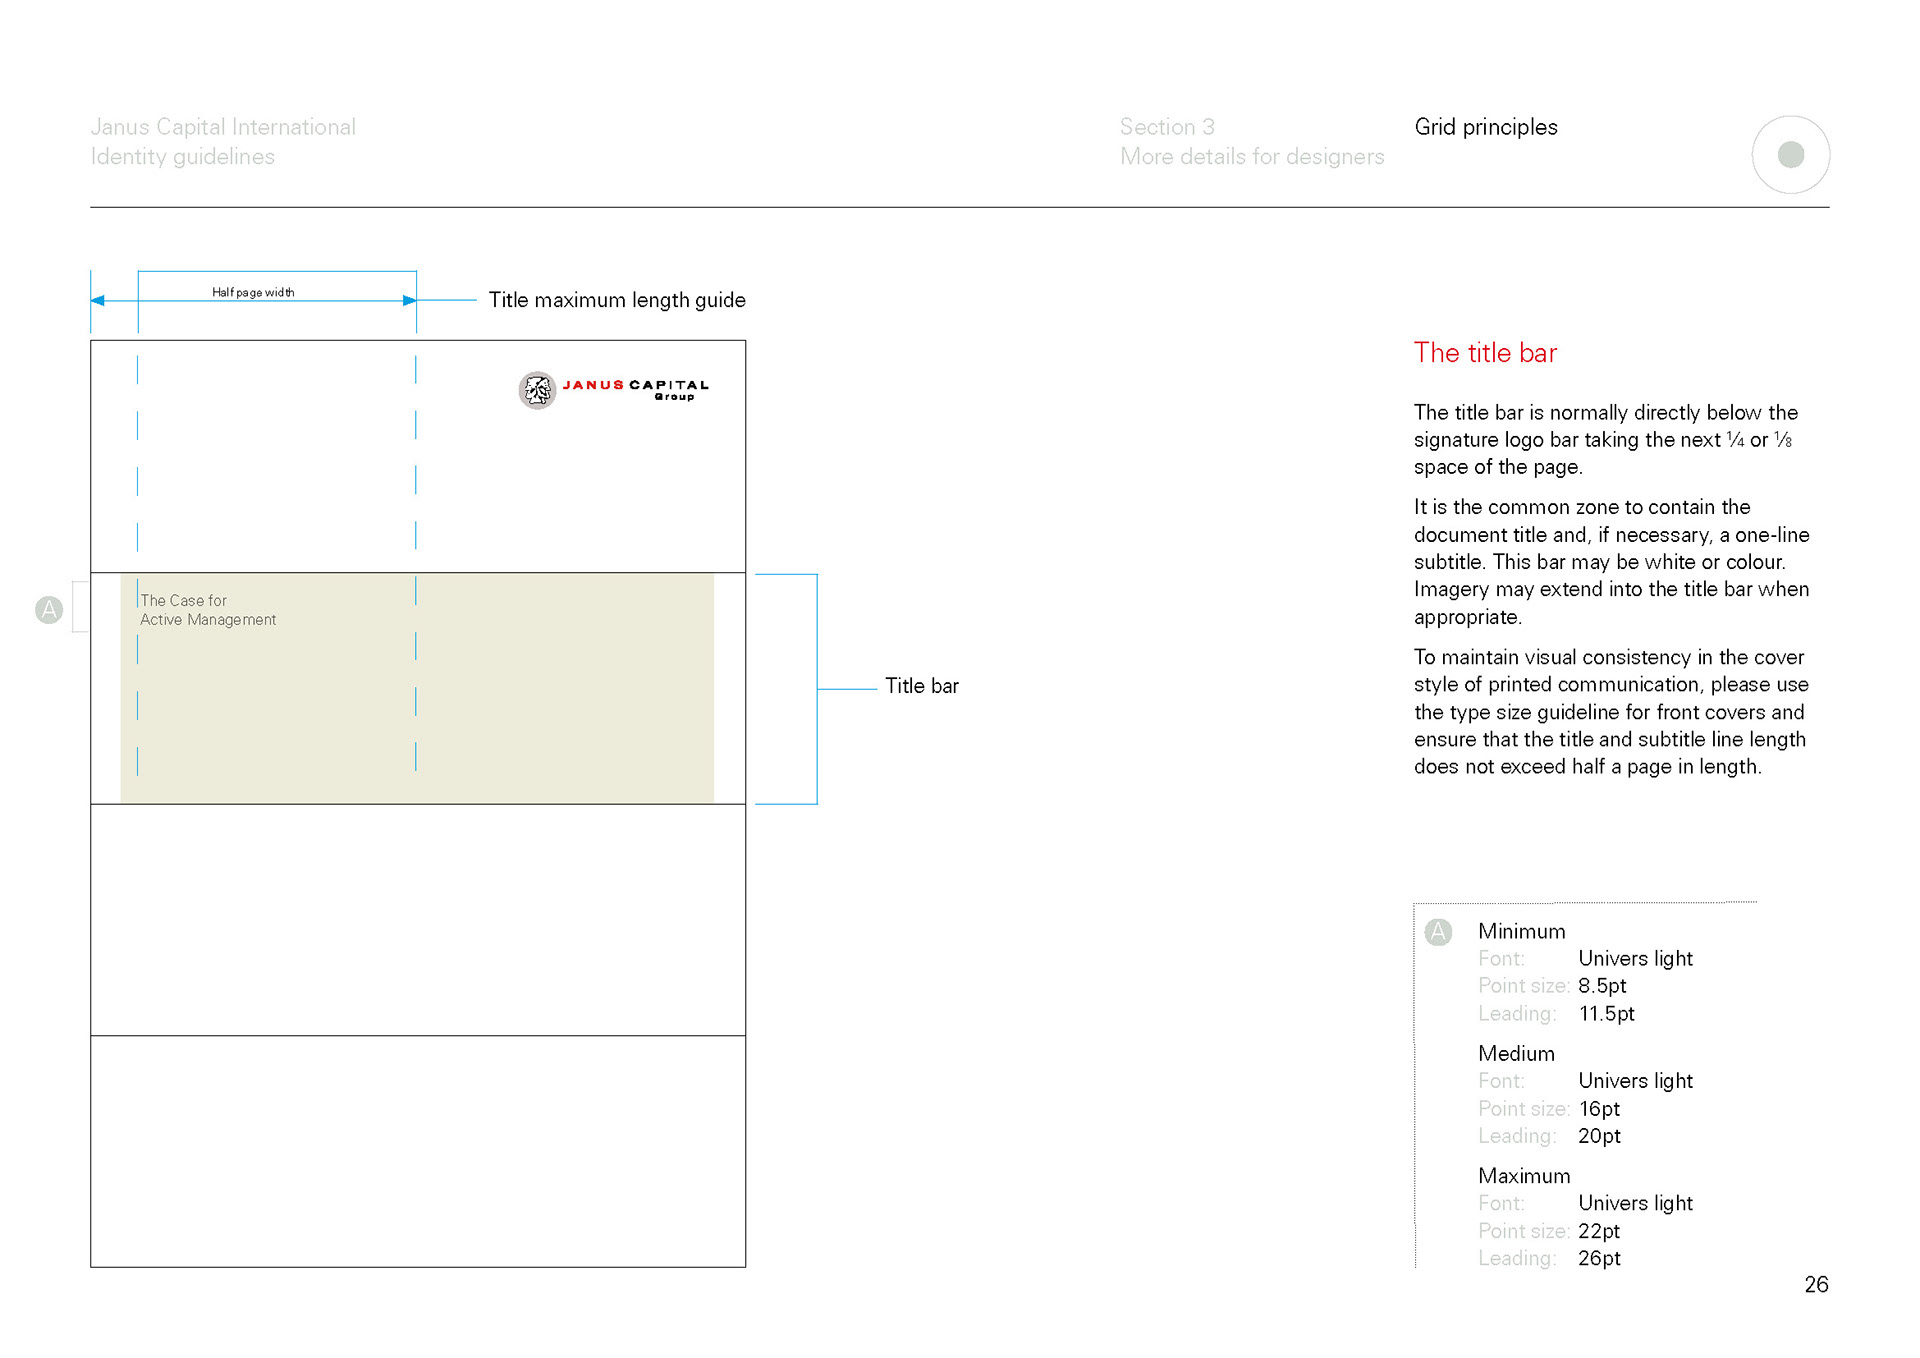Click 'Janus Capital International' header text

pos(223,127)
